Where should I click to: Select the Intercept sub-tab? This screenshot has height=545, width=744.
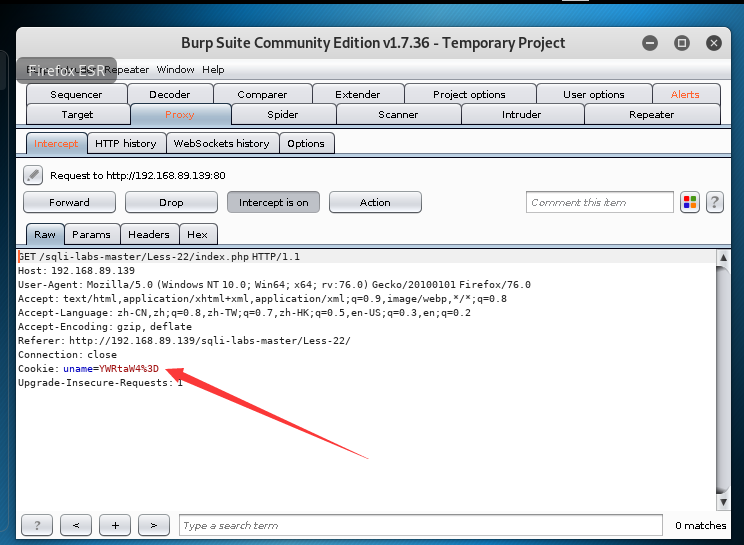coord(56,143)
